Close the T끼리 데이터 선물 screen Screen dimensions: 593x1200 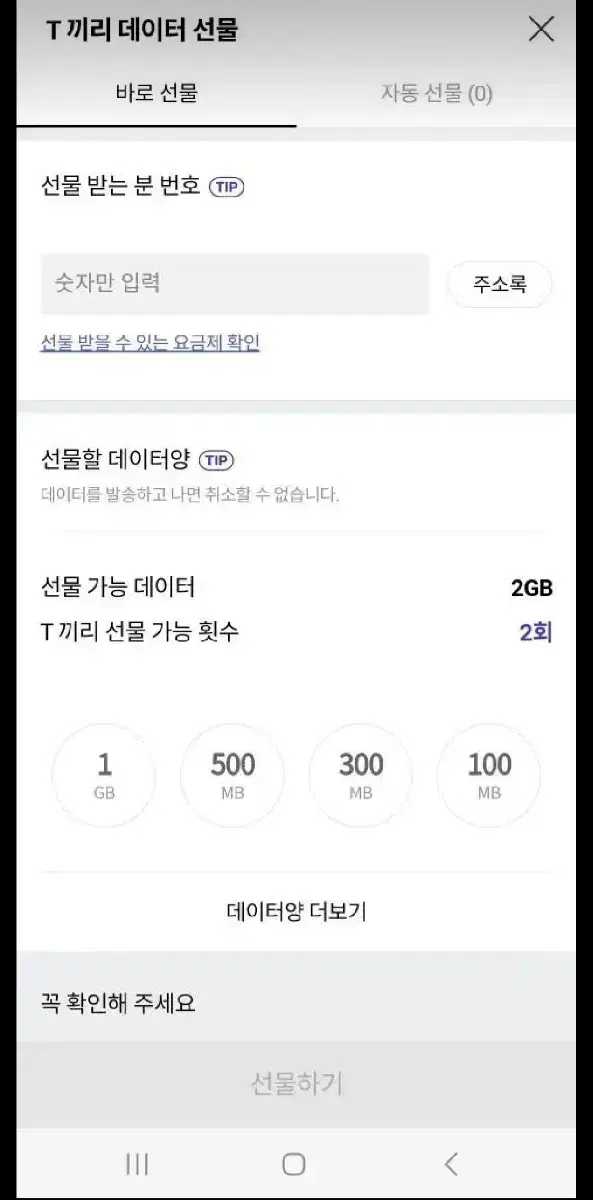pyautogui.click(x=540, y=30)
